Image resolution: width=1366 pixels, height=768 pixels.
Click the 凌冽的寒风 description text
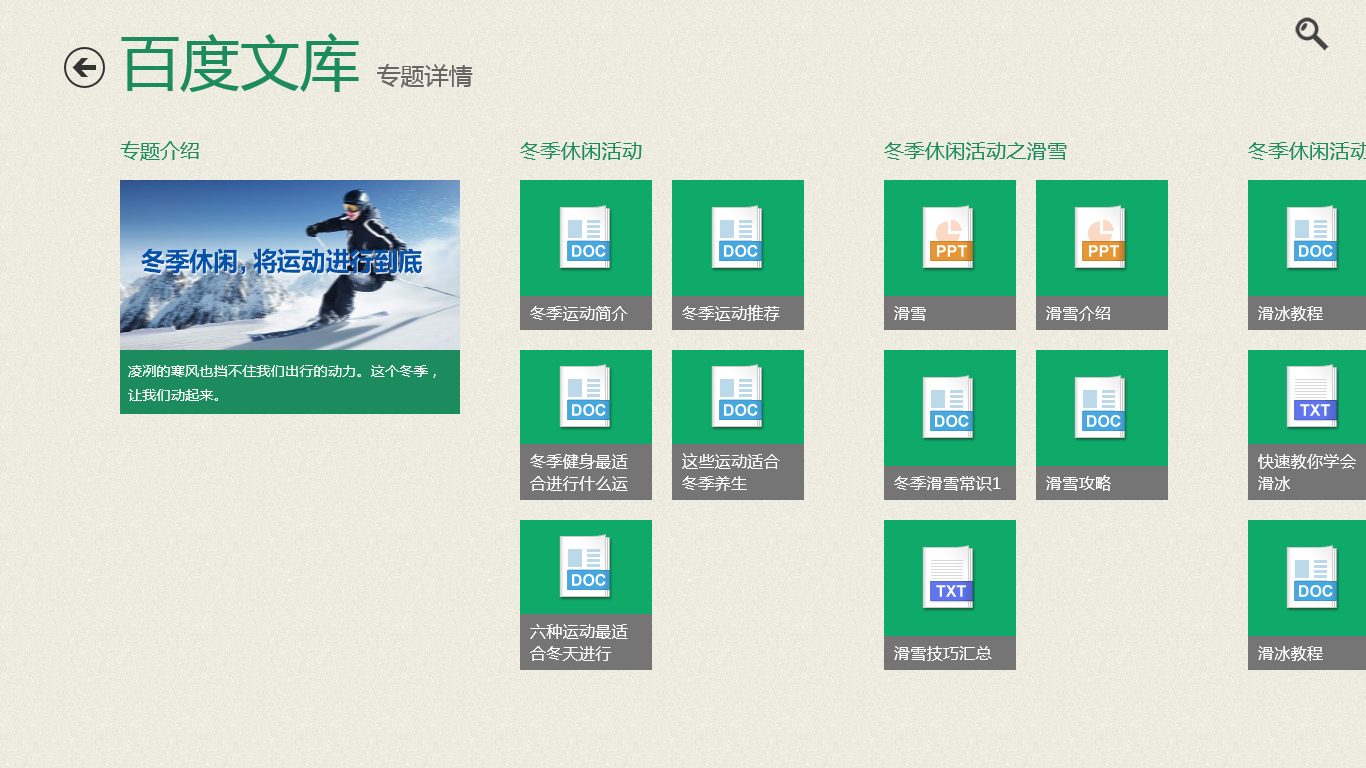[x=284, y=383]
